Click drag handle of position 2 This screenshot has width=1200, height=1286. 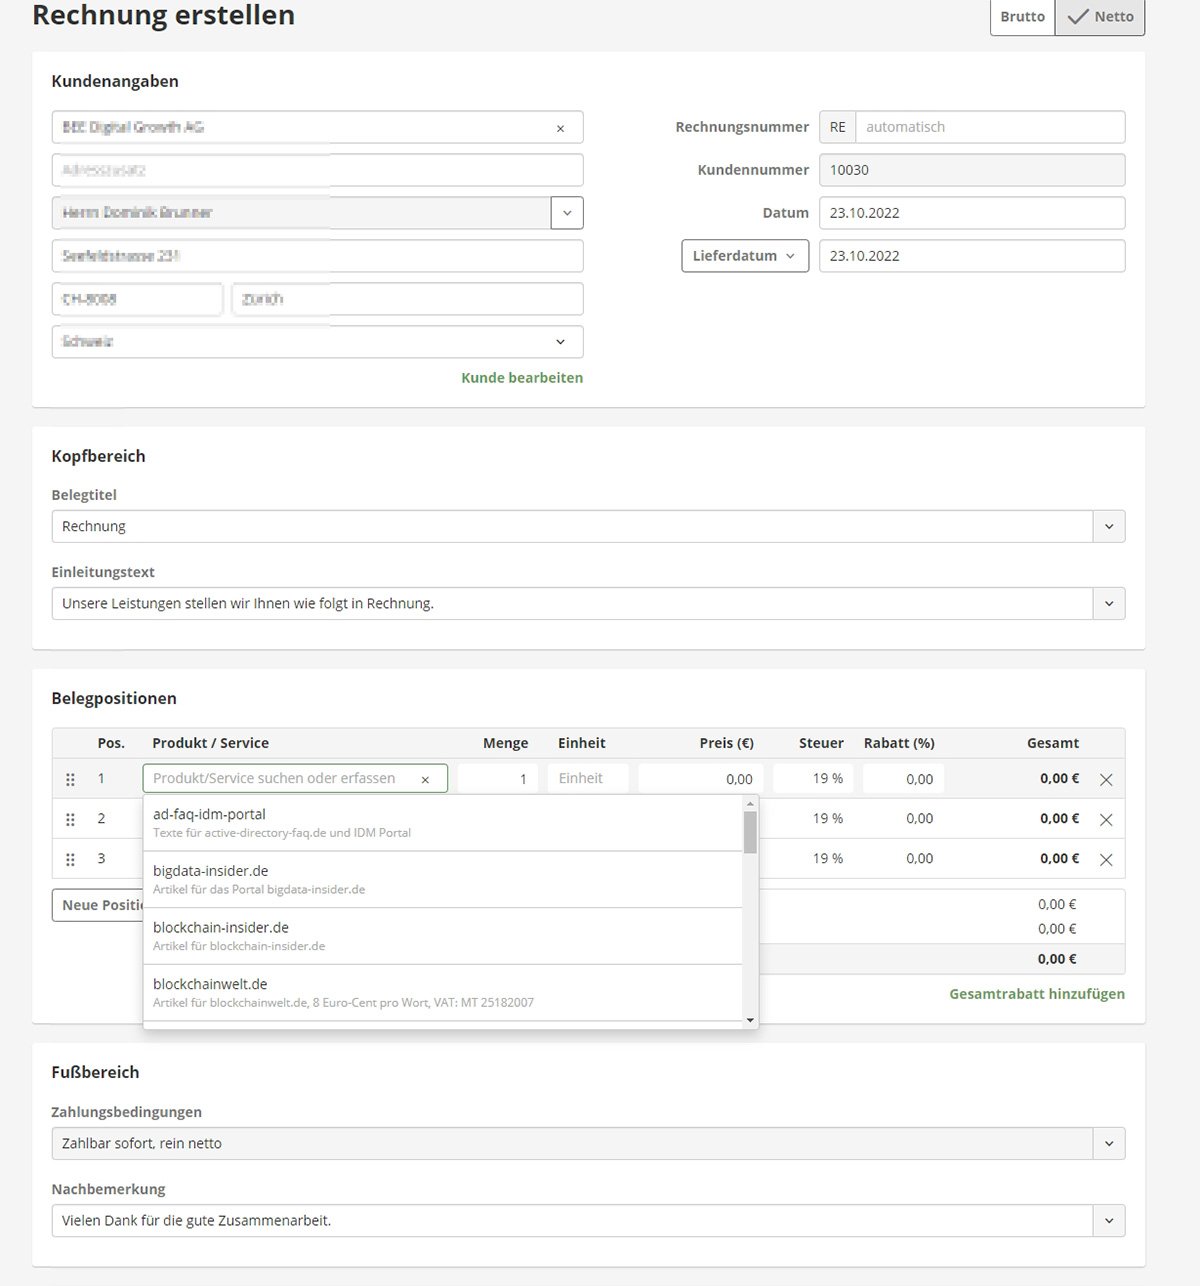click(x=70, y=820)
